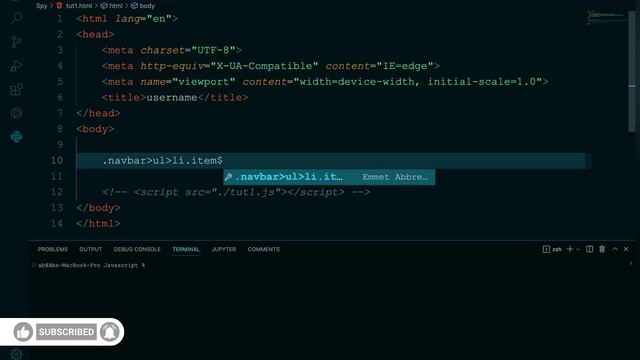Open the hexagon activity bar icon above Python
This screenshot has width=640, height=360.
(16, 113)
